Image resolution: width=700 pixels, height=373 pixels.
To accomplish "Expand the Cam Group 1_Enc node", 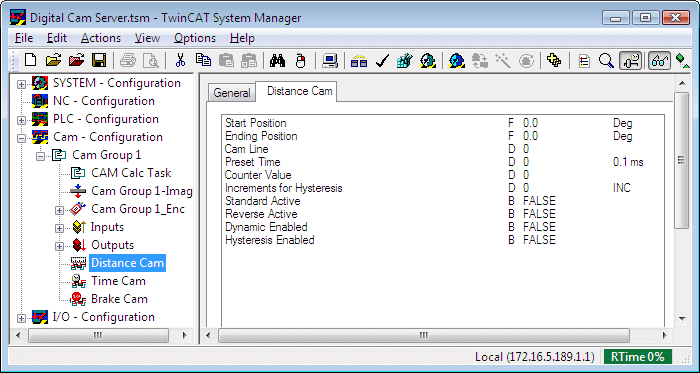I will [60, 210].
